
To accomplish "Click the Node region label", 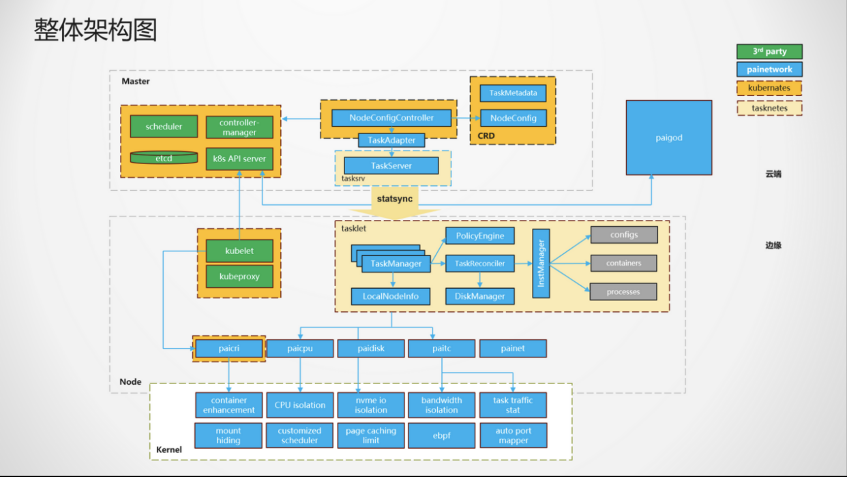I will point(130,381).
